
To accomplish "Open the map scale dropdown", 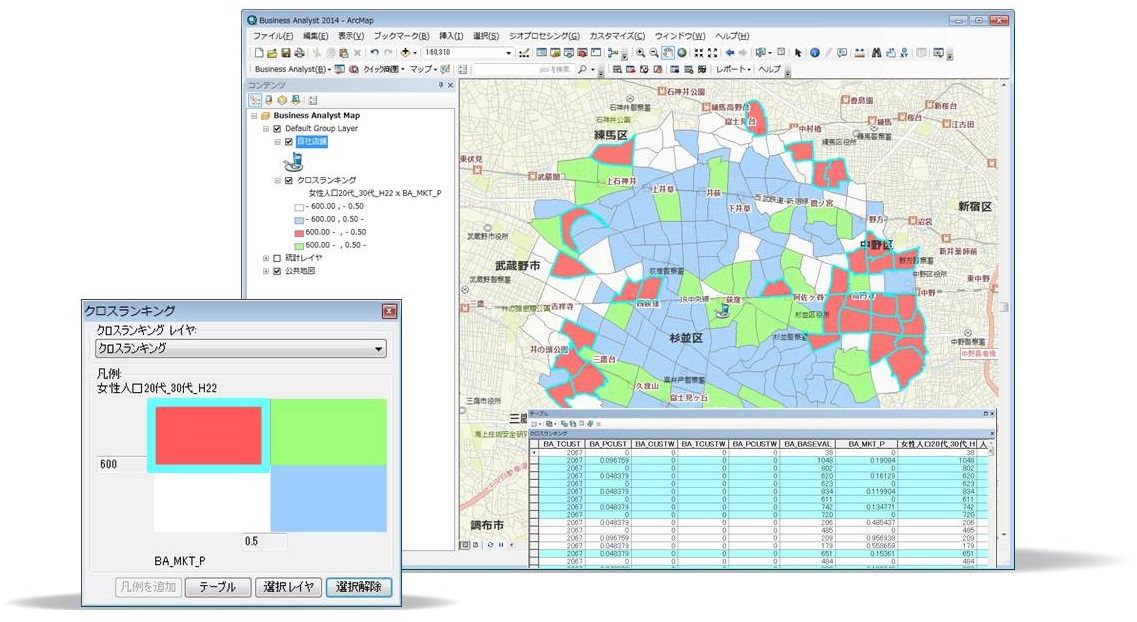I will pyautogui.click(x=508, y=53).
